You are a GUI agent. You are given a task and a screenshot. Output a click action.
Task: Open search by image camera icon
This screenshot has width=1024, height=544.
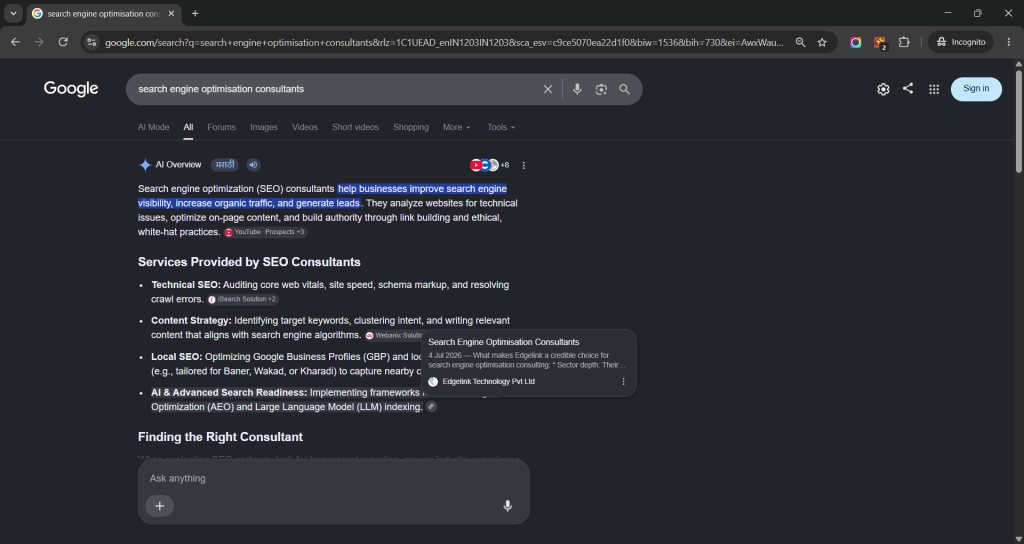[x=601, y=89]
